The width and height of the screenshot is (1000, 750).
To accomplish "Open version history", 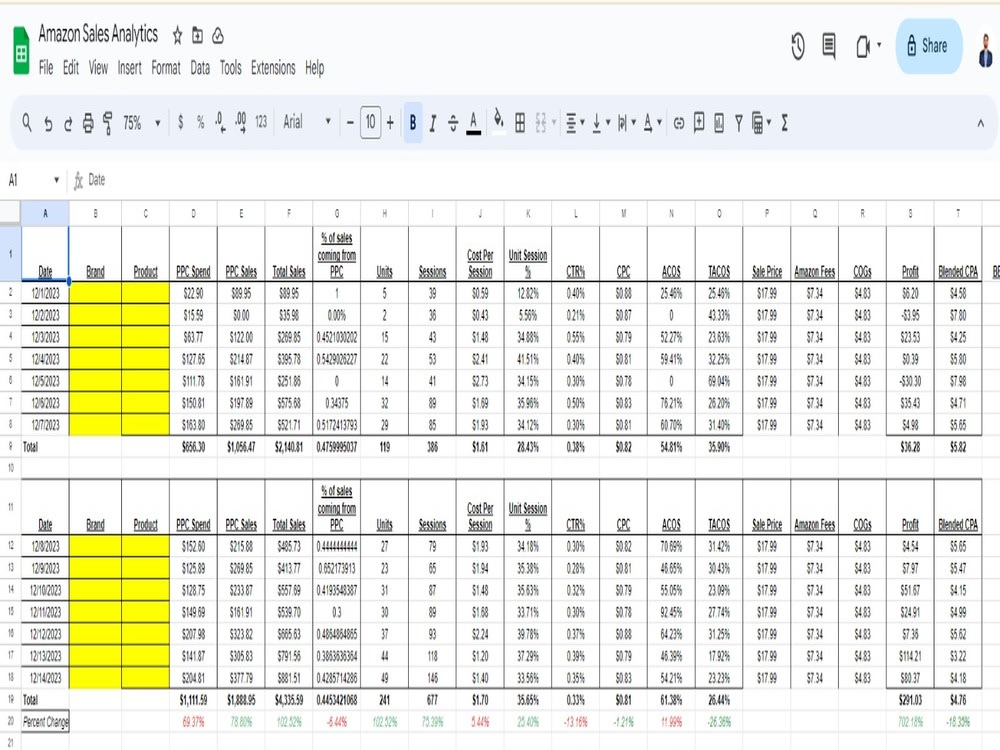I will [x=798, y=47].
